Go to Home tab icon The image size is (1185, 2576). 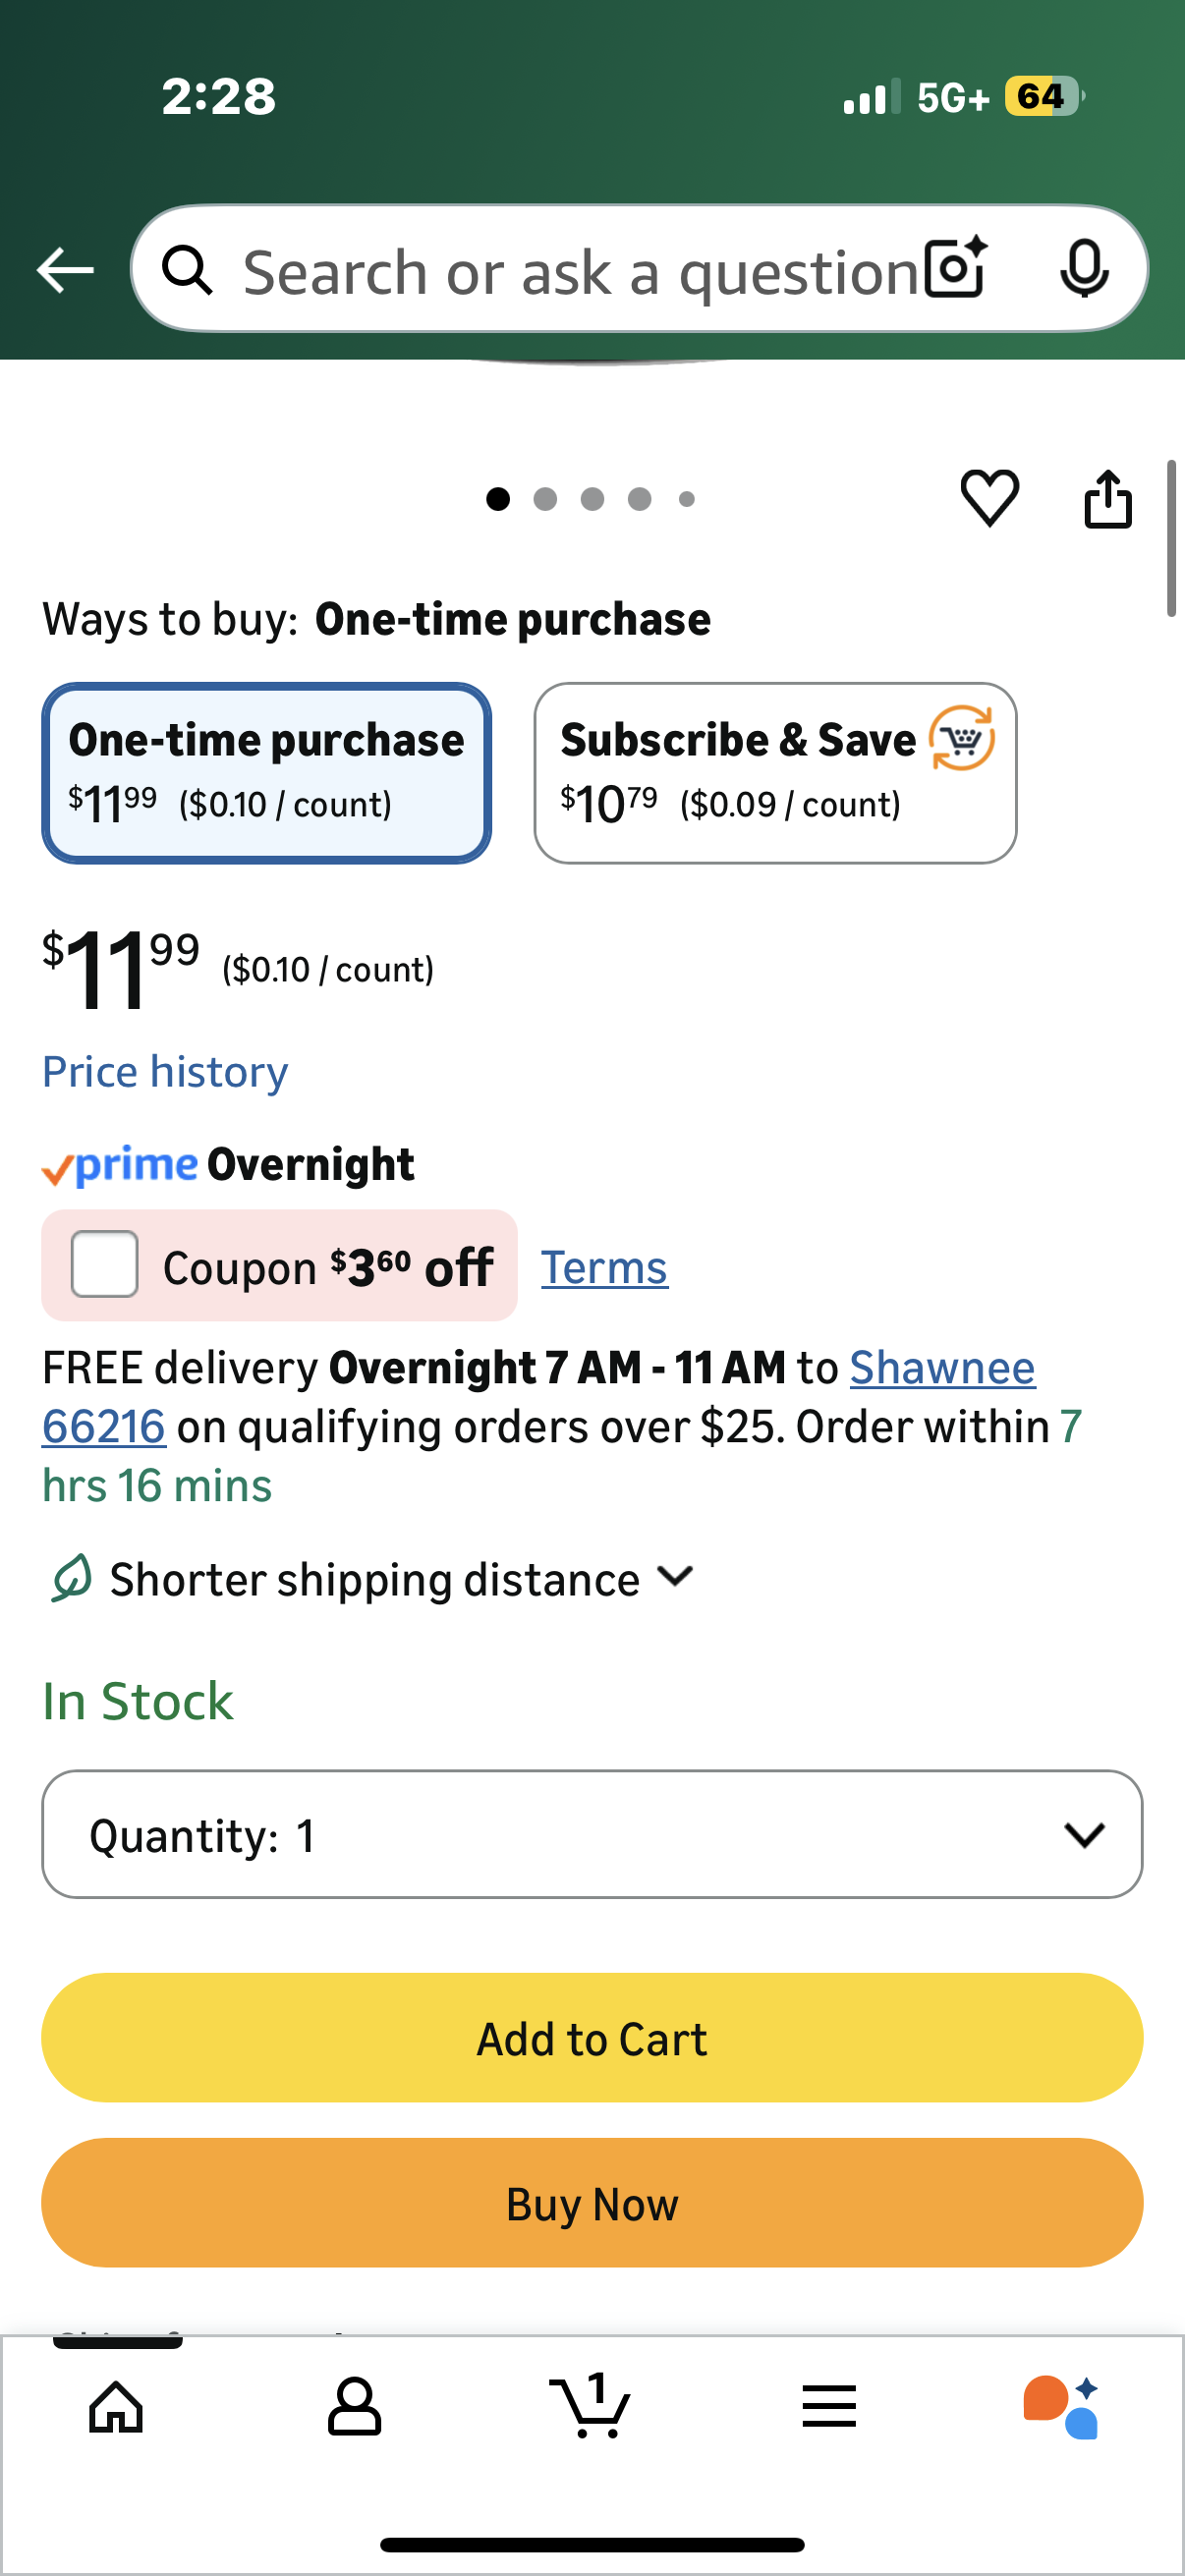116,2406
